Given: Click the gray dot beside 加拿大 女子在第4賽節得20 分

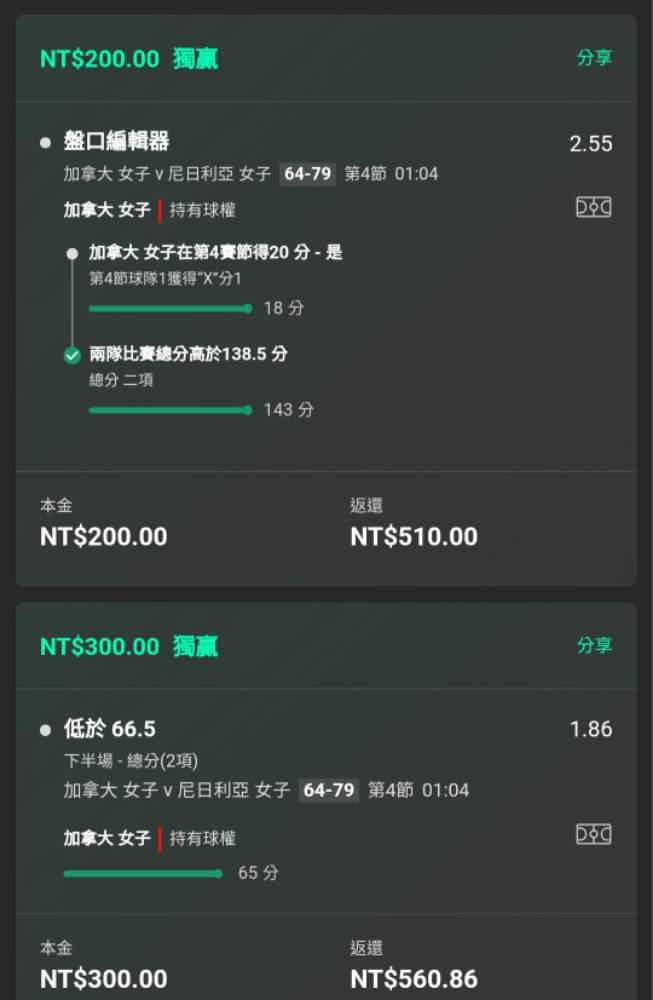Looking at the screenshot, I should click(72, 254).
